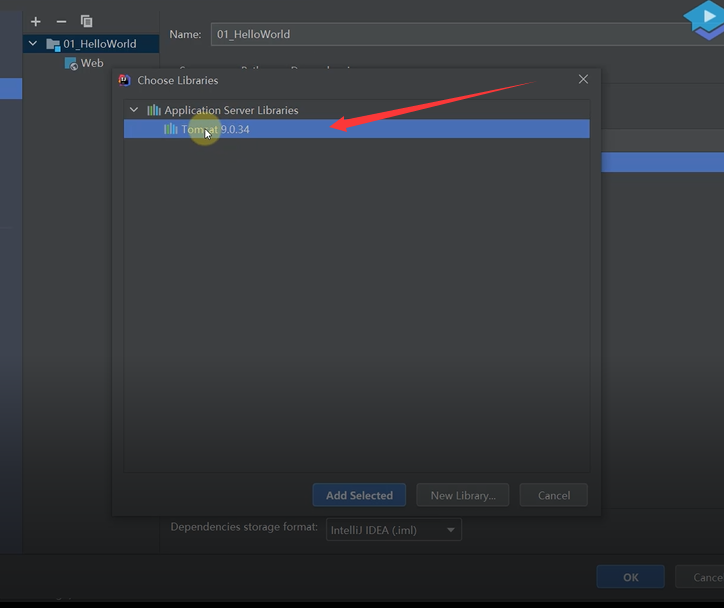Image resolution: width=724 pixels, height=608 pixels.
Task: Click the 01_HelloWorld module folder icon
Action: tap(53, 44)
